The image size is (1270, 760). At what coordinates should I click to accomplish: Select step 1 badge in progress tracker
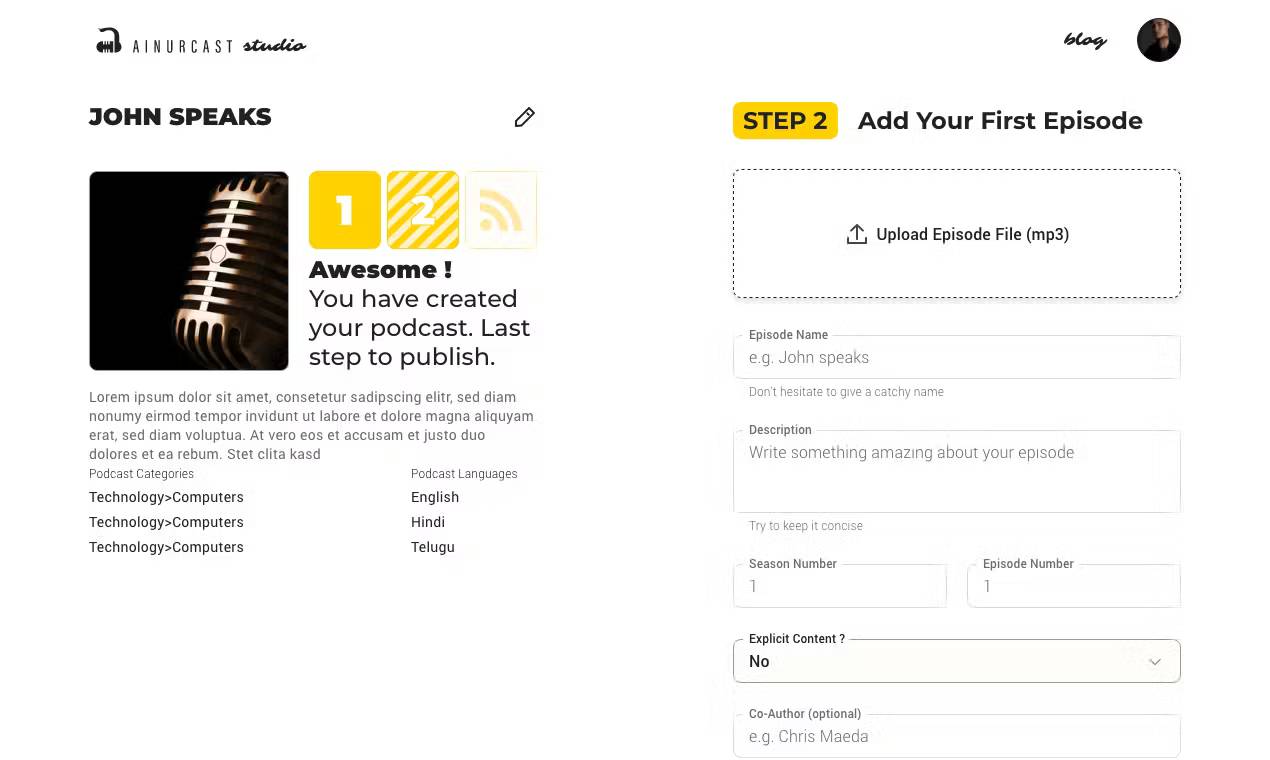tap(344, 210)
